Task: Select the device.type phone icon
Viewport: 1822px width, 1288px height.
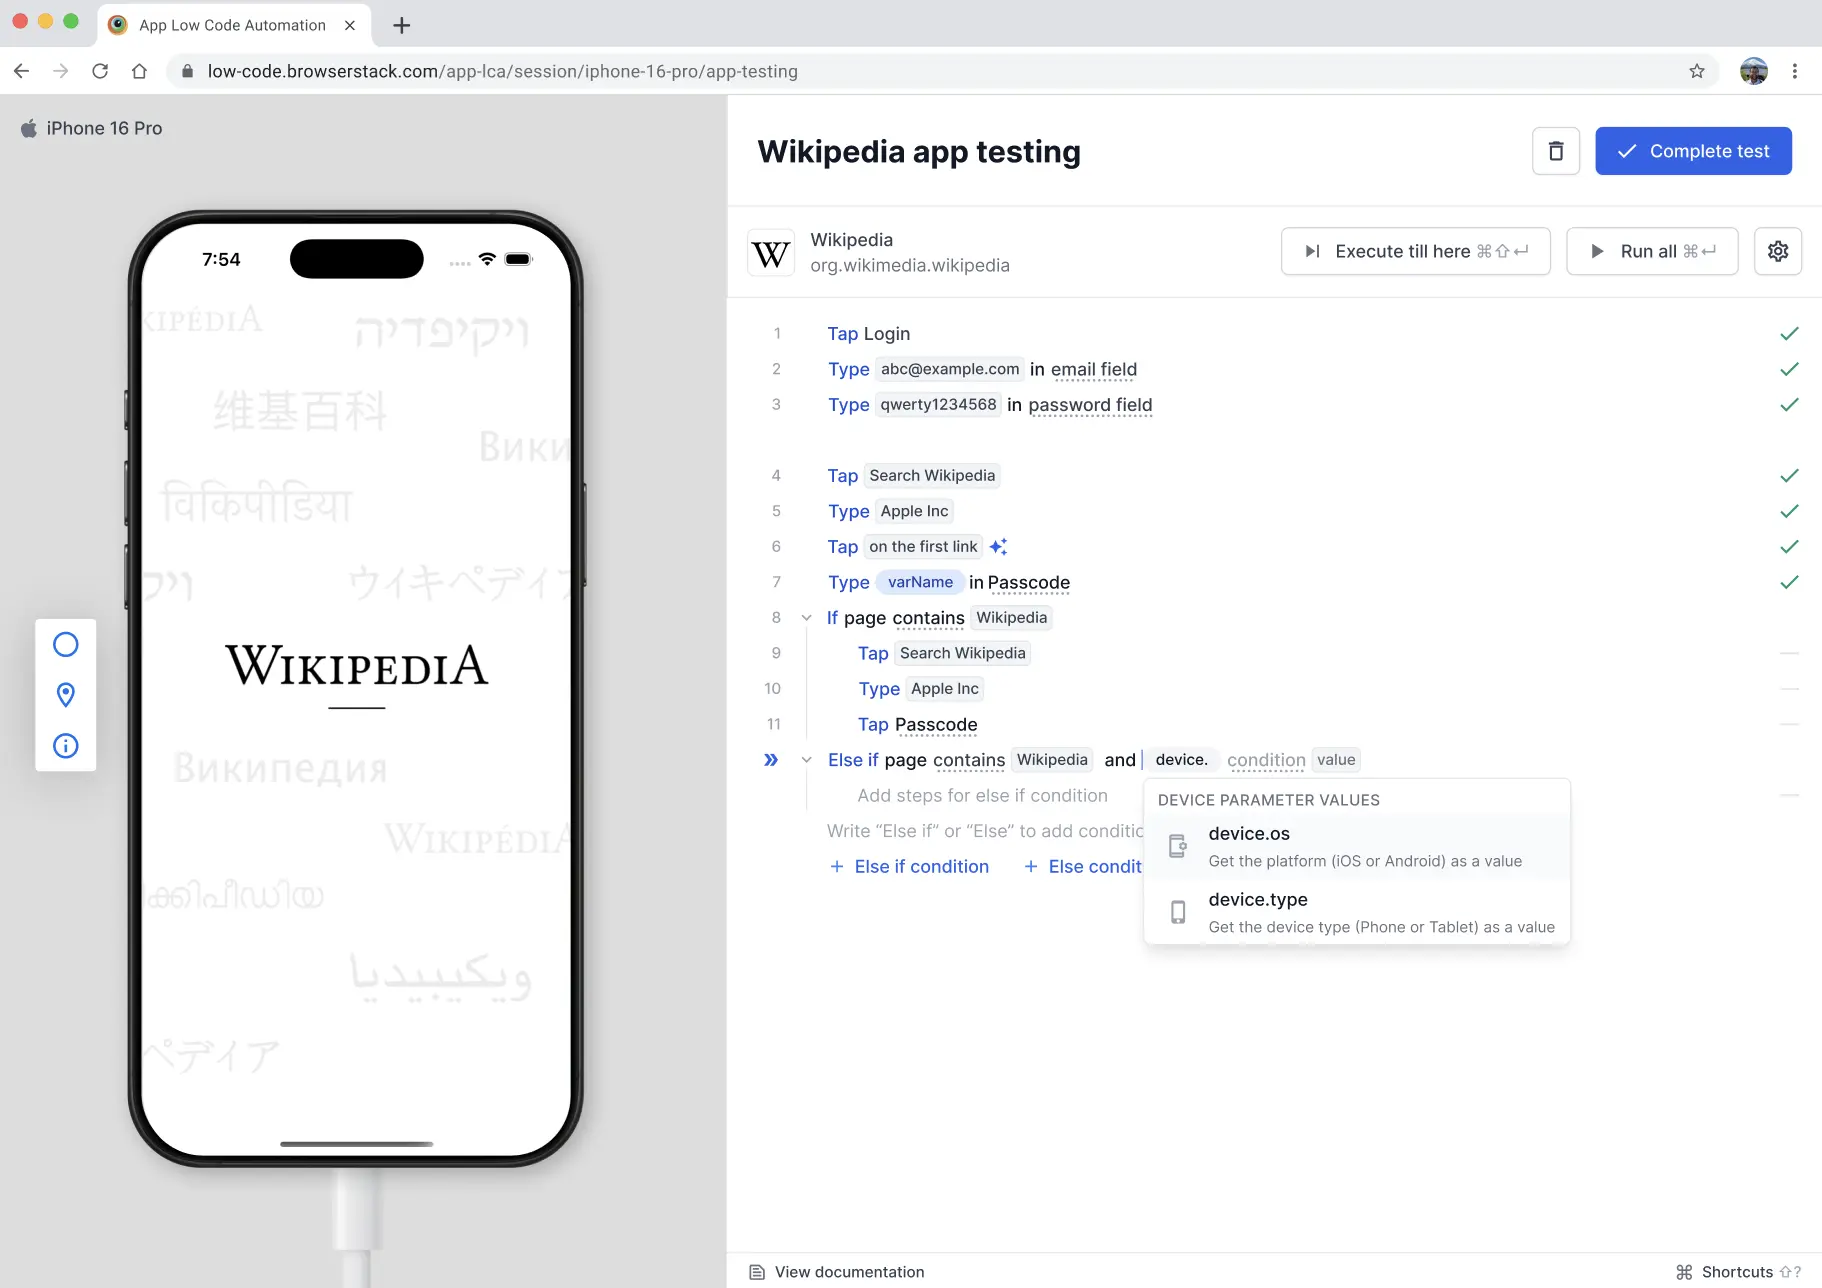Action: coord(1178,912)
